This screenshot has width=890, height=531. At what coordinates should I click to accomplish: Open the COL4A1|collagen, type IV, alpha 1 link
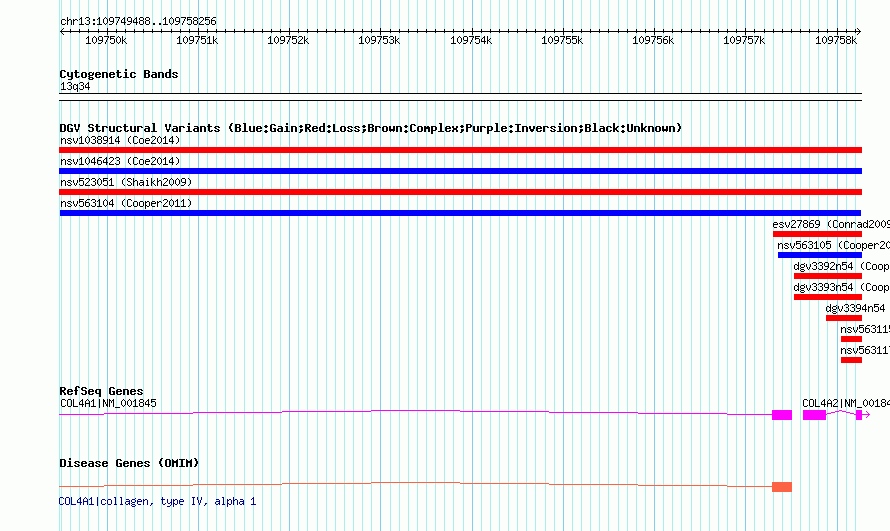(x=157, y=502)
